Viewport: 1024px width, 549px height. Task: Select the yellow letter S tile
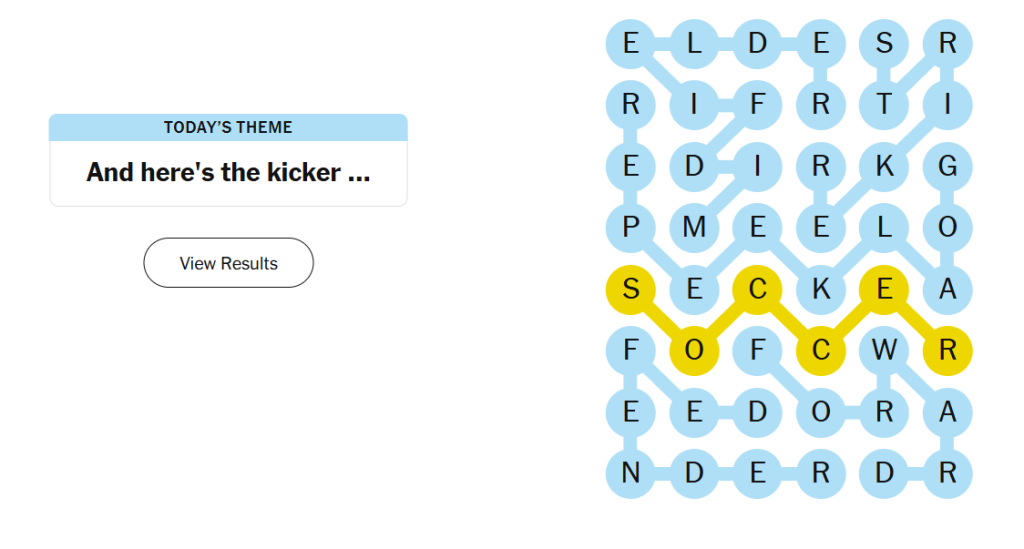click(x=630, y=289)
